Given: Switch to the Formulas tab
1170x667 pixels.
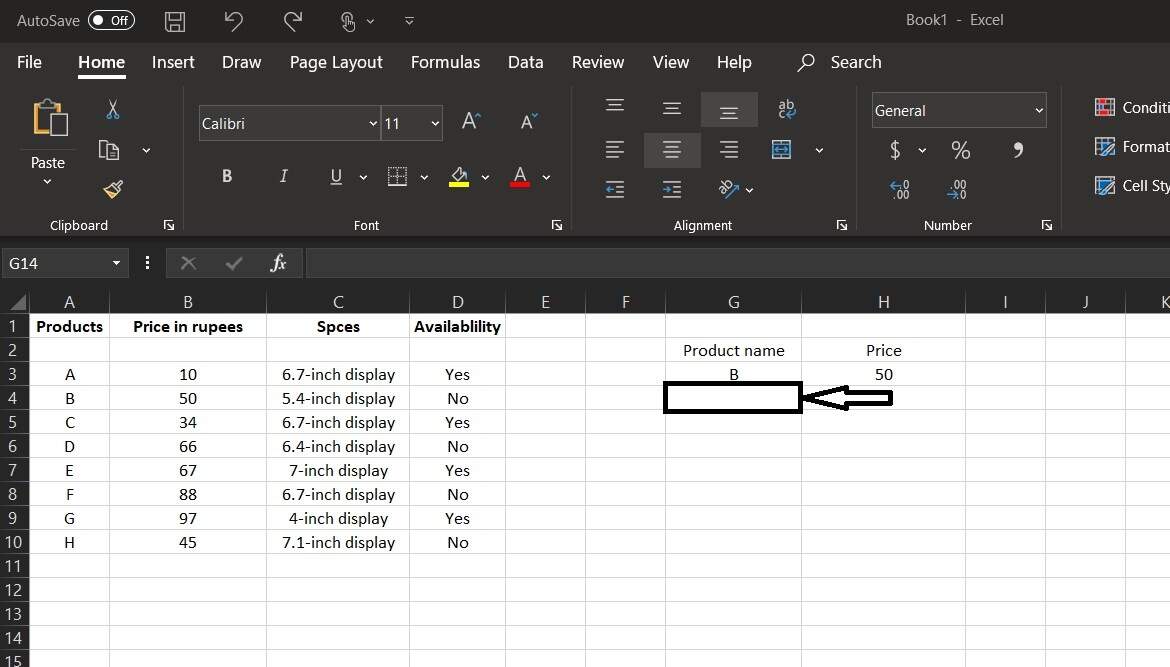Looking at the screenshot, I should 445,62.
